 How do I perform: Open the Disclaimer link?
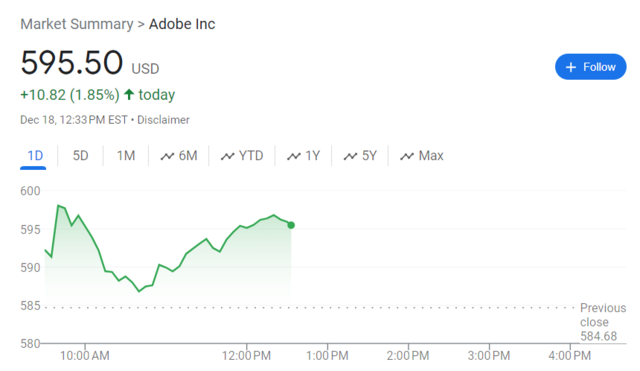(x=163, y=120)
